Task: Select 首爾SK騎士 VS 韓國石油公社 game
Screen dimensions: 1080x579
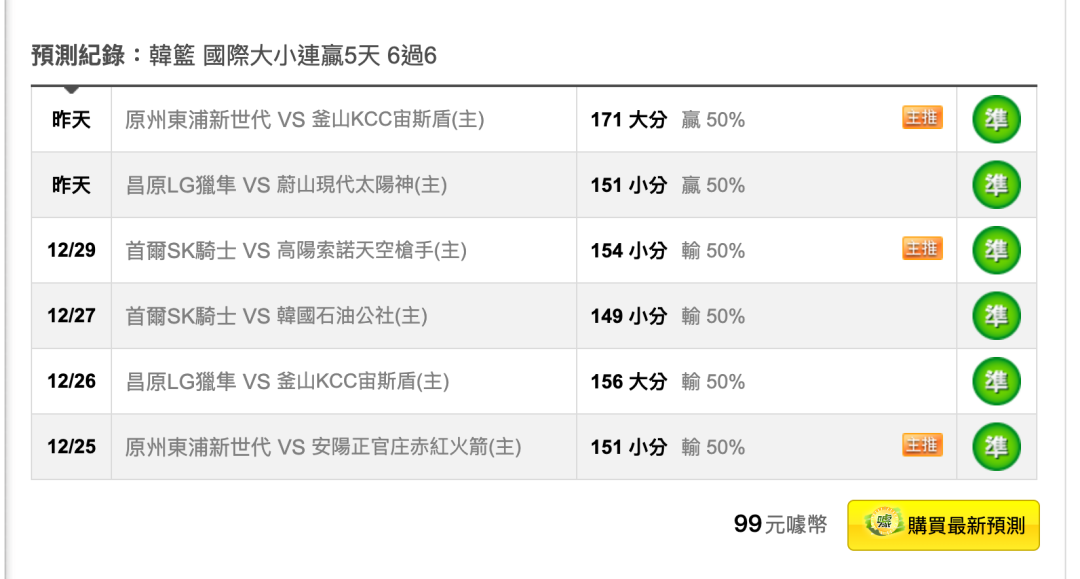Action: point(276,316)
